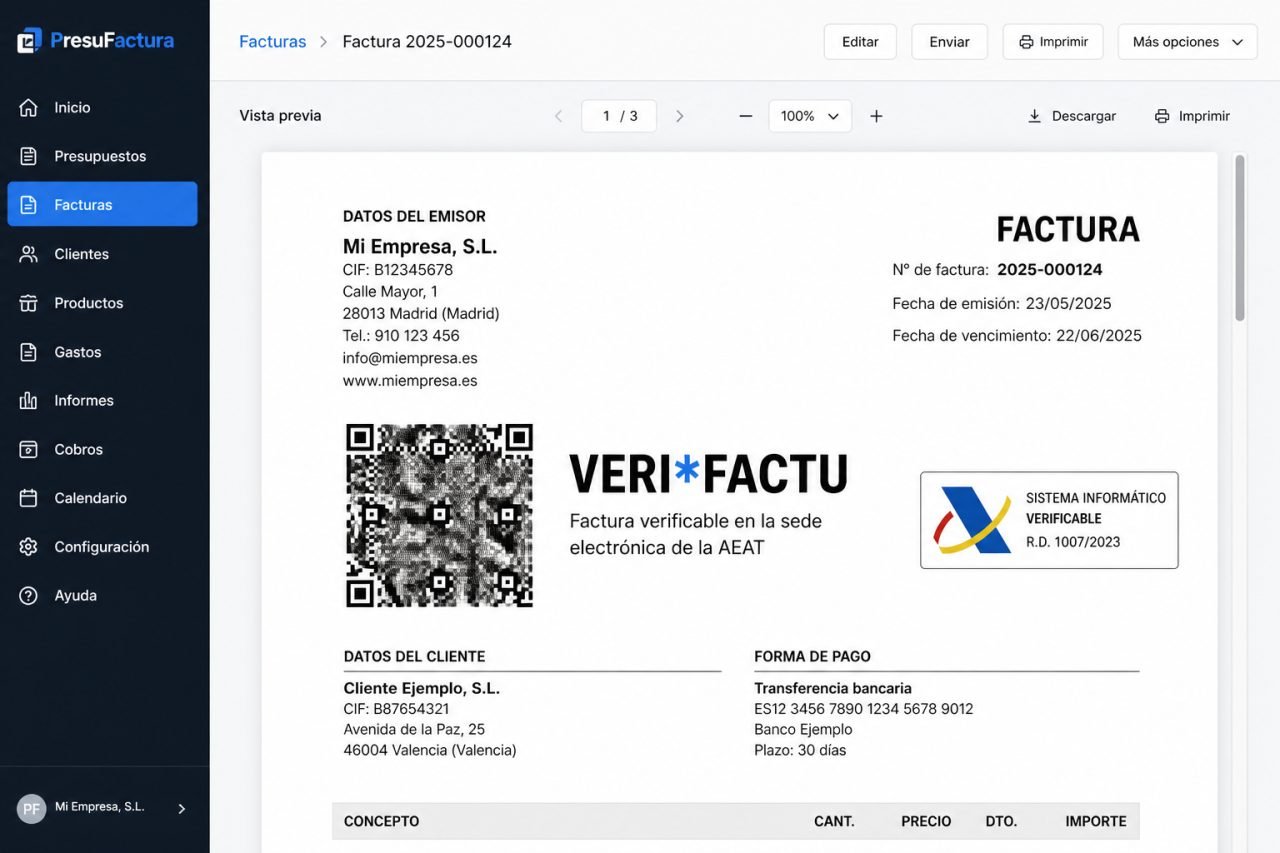
Task: Click the PF avatar circle
Action: click(x=32, y=809)
